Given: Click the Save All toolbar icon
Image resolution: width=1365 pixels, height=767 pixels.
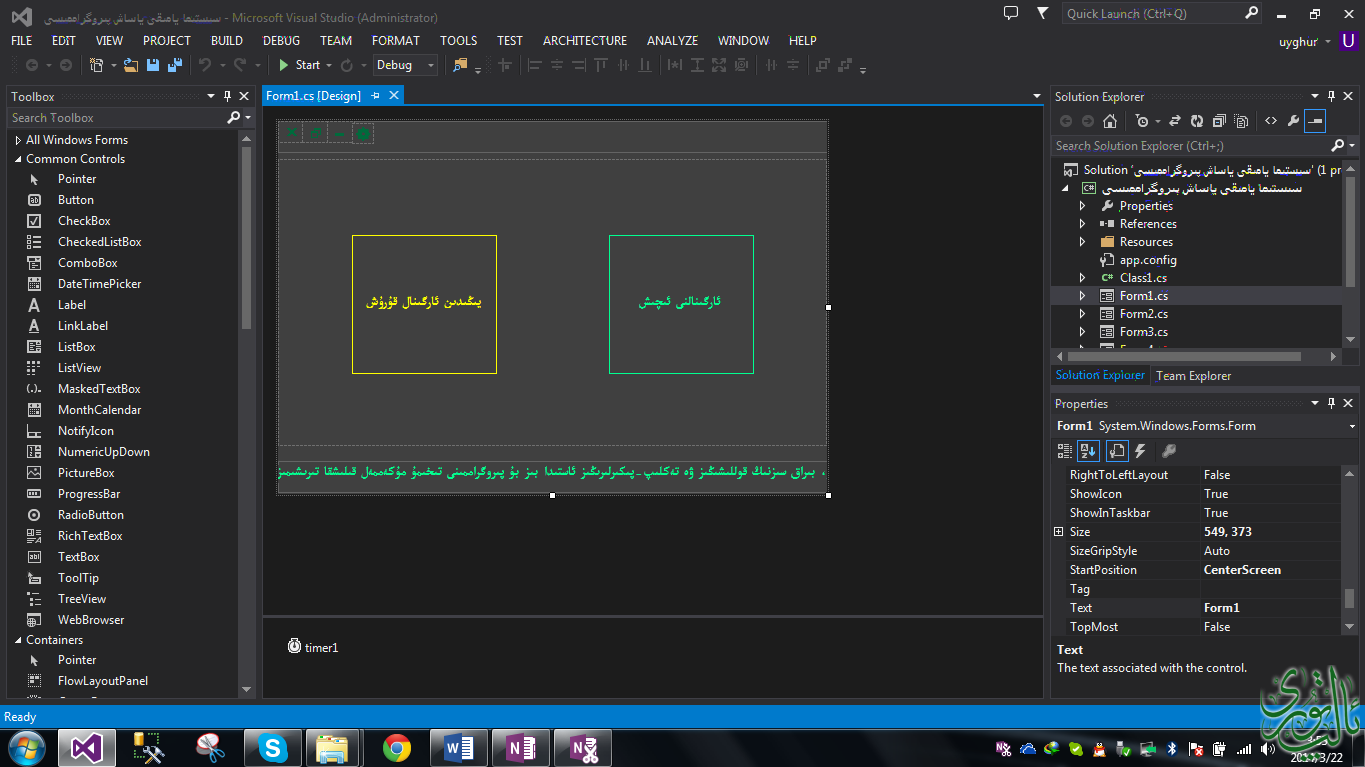Looking at the screenshot, I should [175, 65].
